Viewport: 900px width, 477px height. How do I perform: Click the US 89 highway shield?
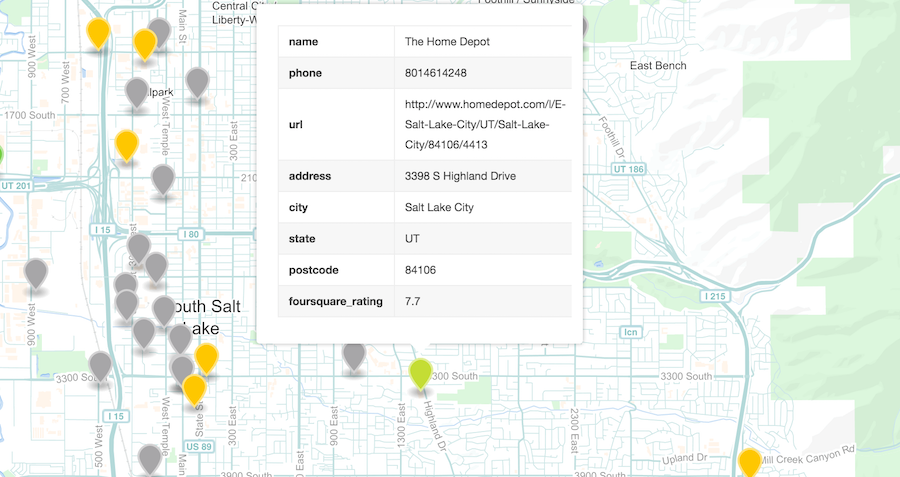click(x=199, y=447)
